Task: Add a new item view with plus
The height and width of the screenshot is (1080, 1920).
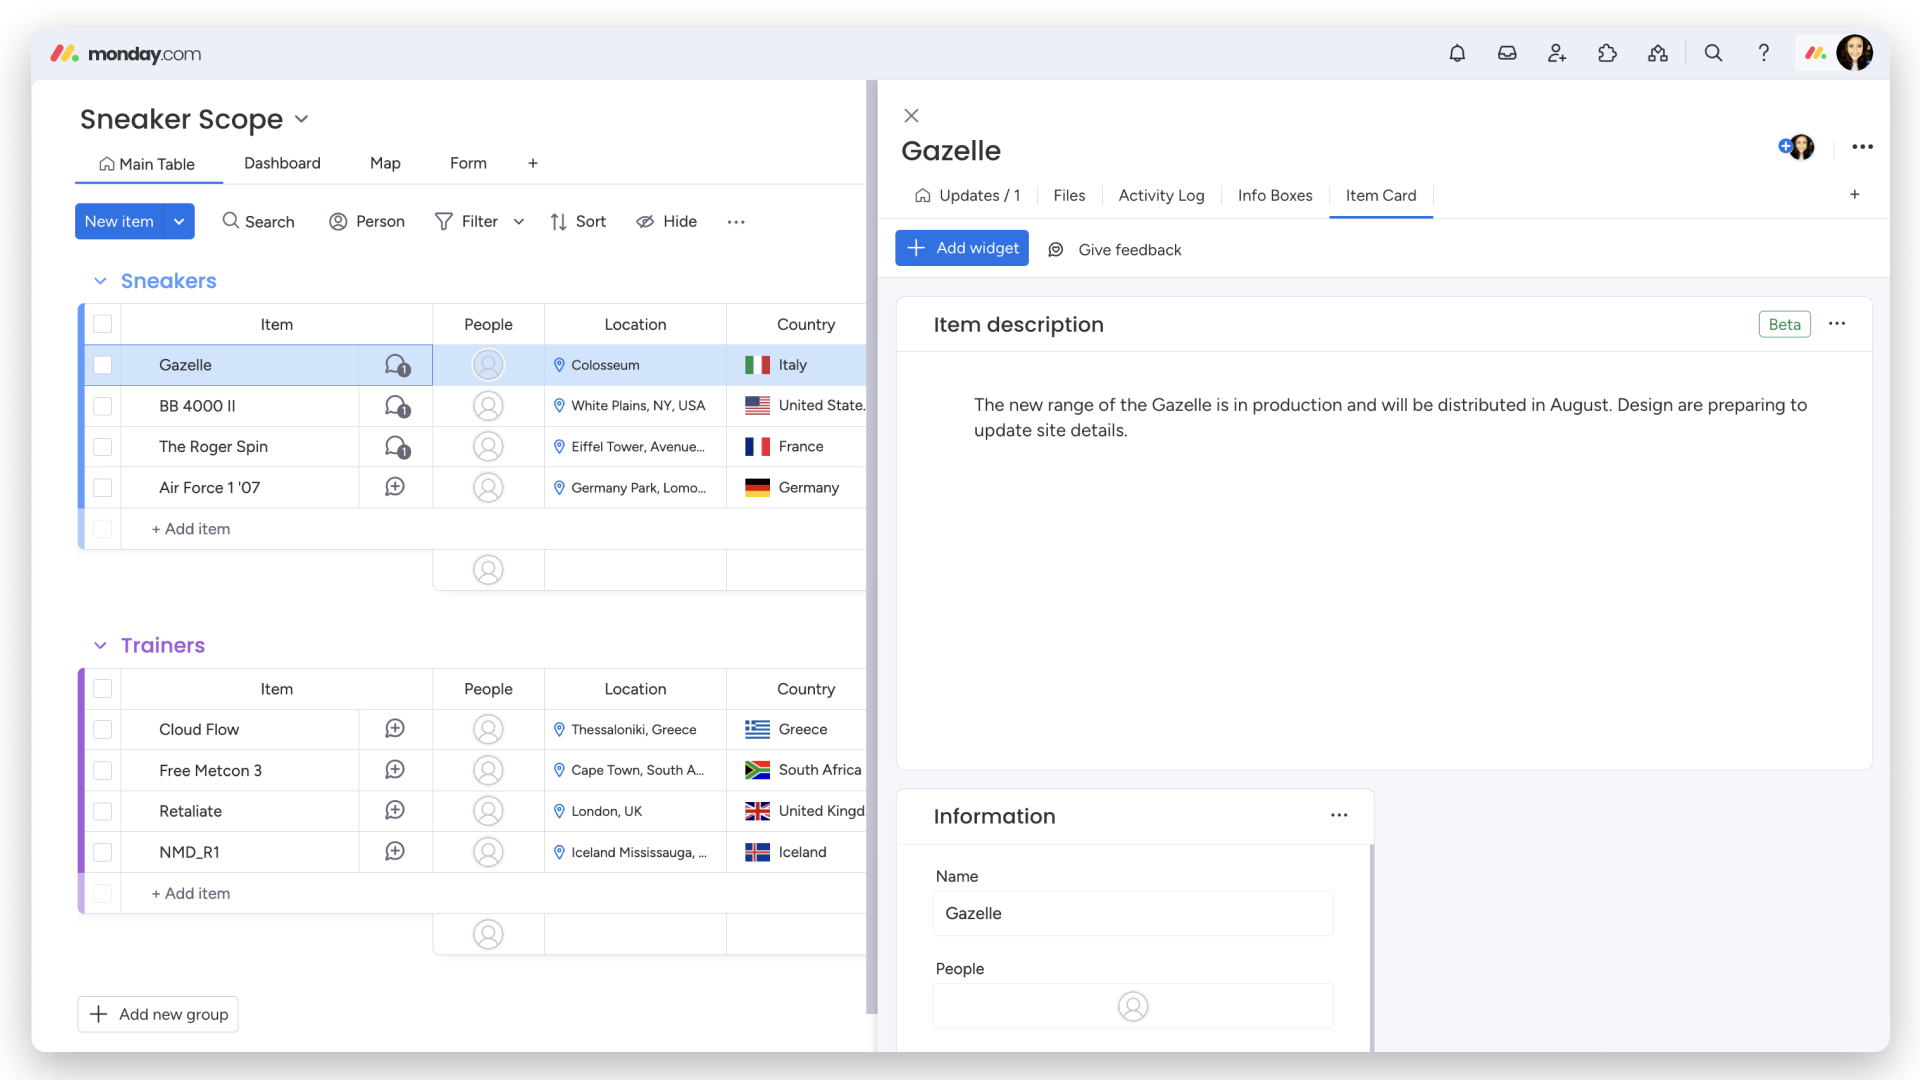Action: [x=1854, y=195]
